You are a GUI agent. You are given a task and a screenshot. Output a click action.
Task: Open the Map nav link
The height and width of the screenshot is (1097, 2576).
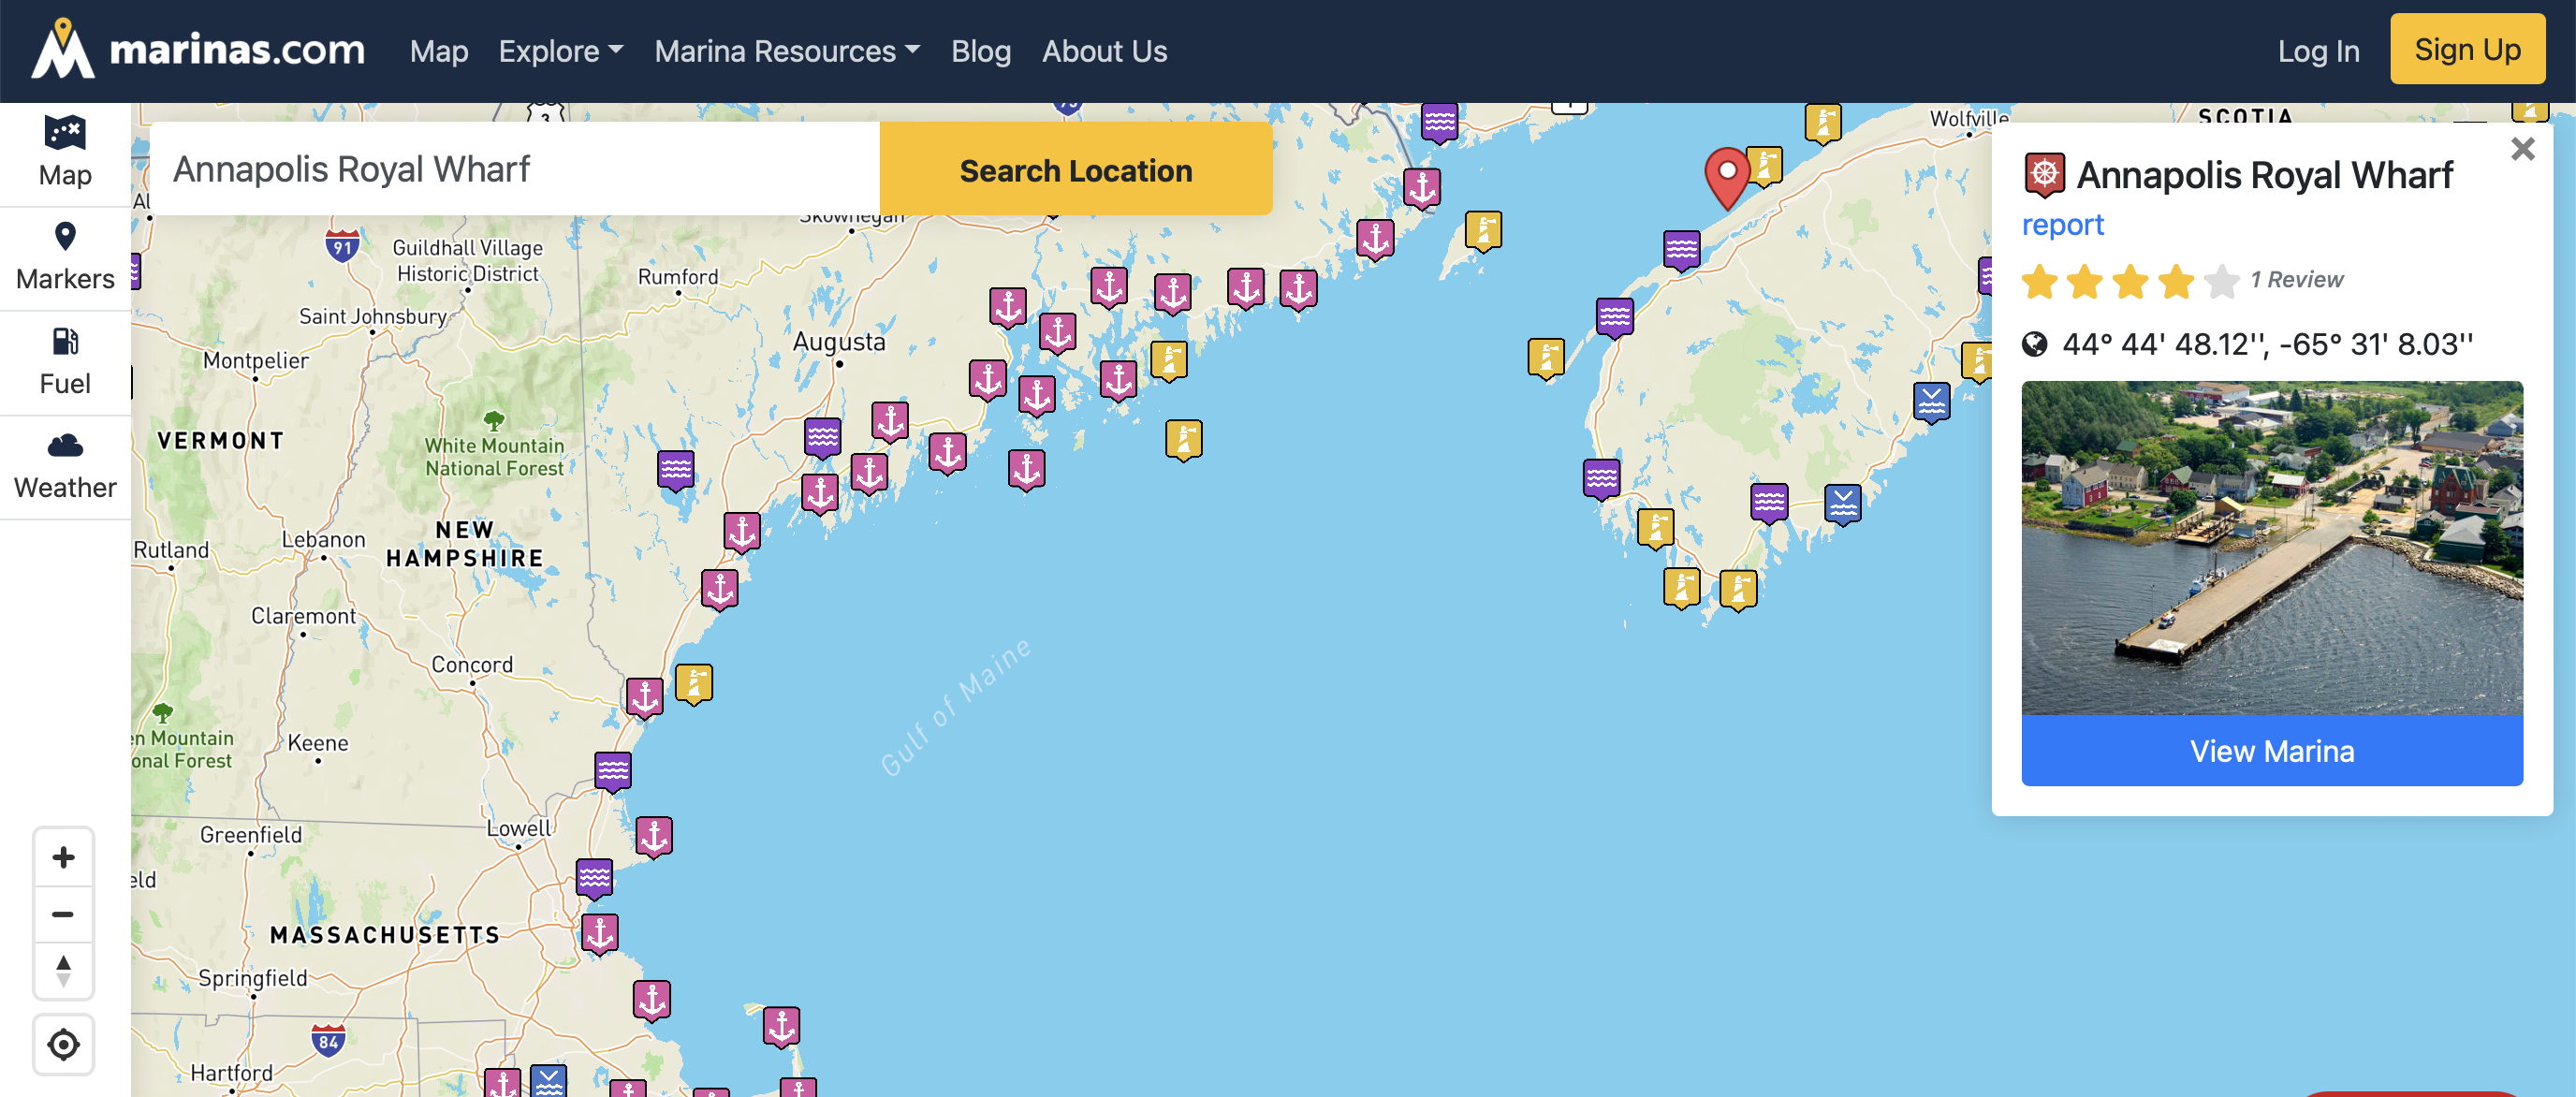[439, 50]
